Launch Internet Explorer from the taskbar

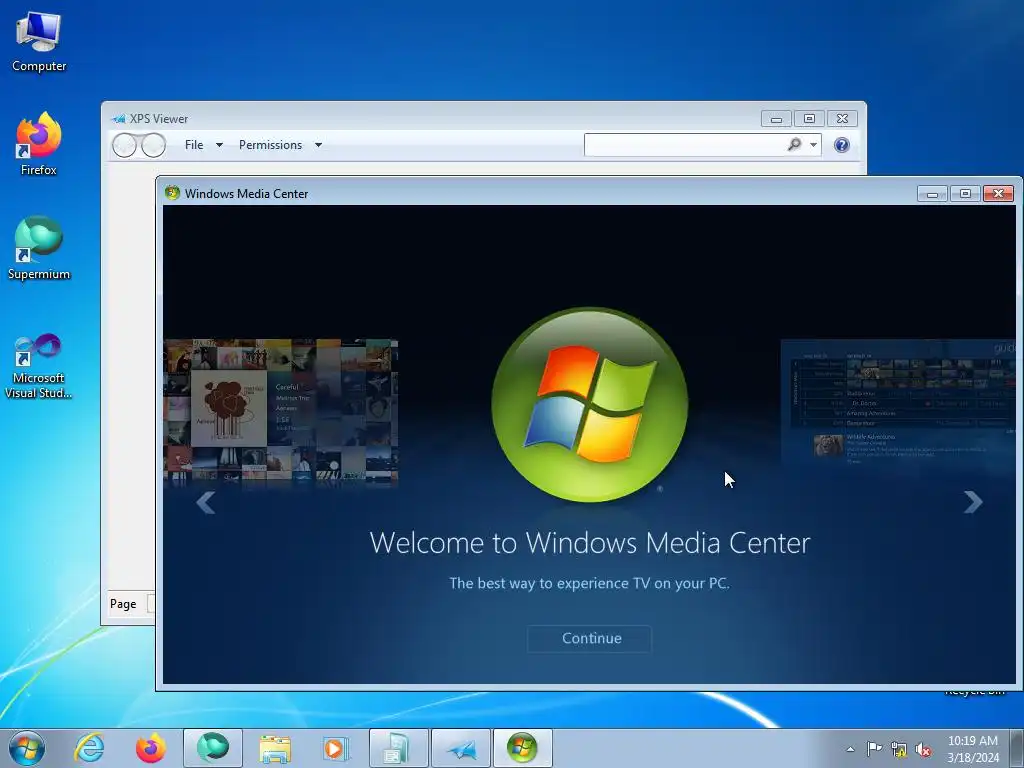[89, 748]
